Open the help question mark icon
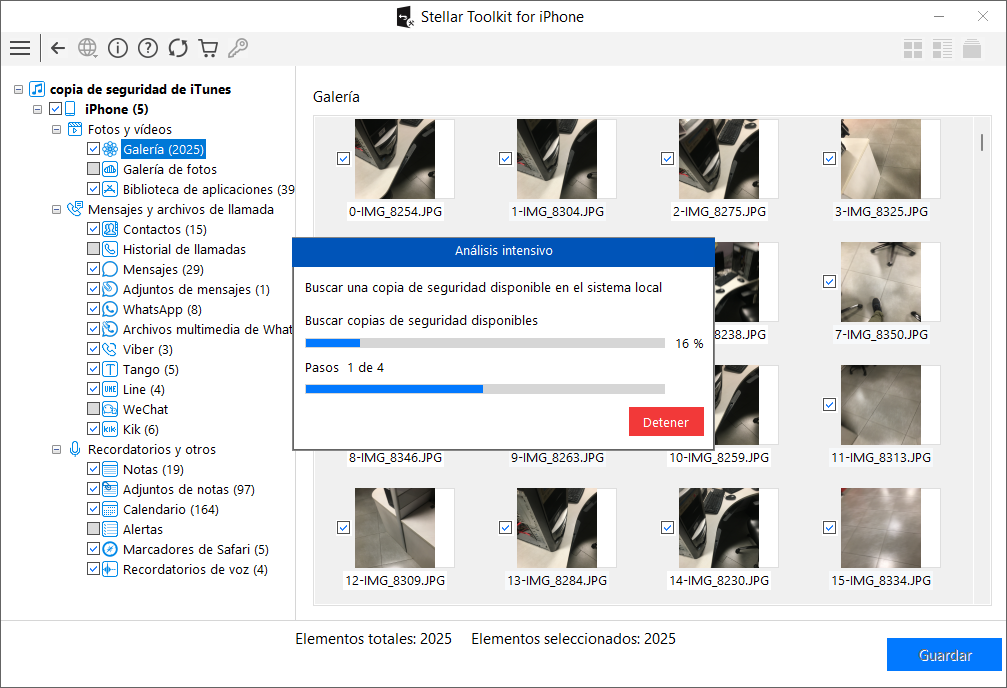Image resolution: width=1007 pixels, height=688 pixels. tap(148, 48)
